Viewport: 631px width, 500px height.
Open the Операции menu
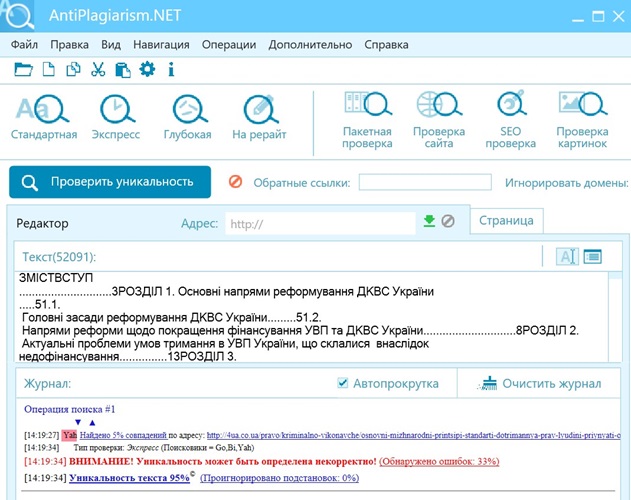click(x=229, y=44)
